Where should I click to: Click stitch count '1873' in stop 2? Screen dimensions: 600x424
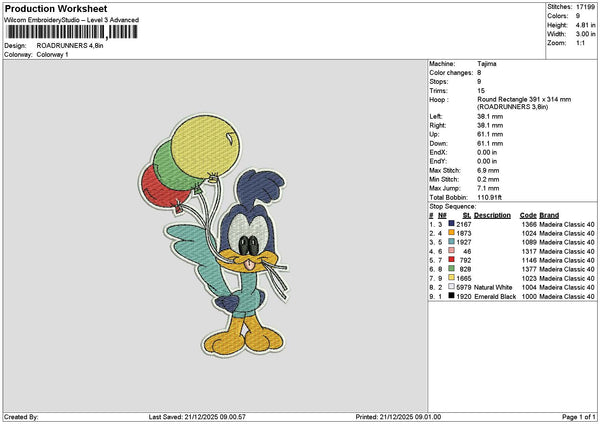coord(464,233)
